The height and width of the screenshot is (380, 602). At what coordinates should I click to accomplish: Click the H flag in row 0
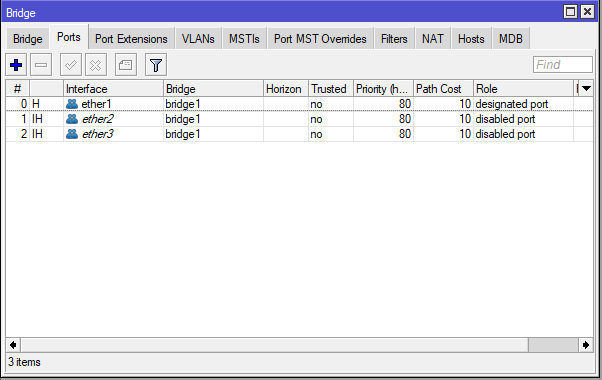point(36,104)
